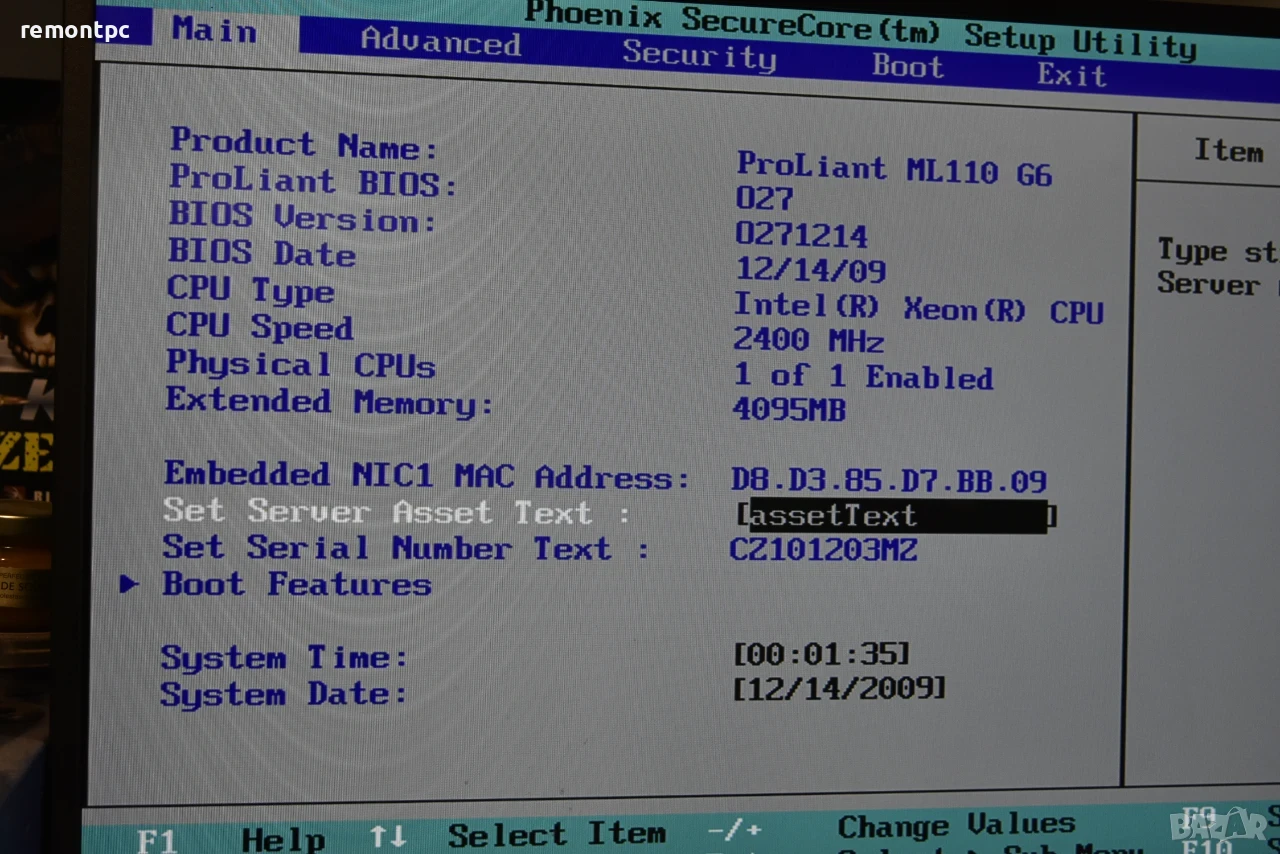Viewport: 1280px width, 854px height.
Task: Switch to the Security tab
Action: pos(699,54)
